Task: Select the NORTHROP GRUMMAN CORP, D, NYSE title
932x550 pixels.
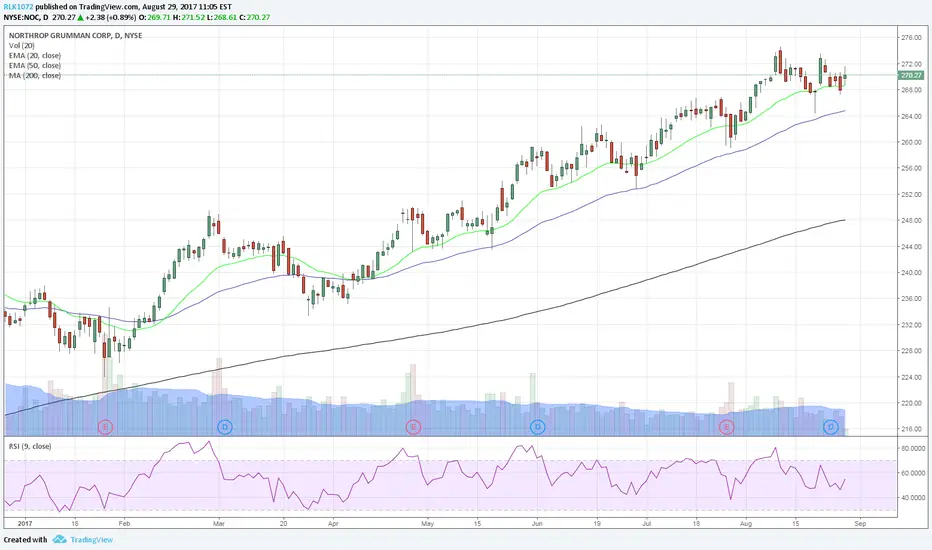Action: click(x=75, y=36)
